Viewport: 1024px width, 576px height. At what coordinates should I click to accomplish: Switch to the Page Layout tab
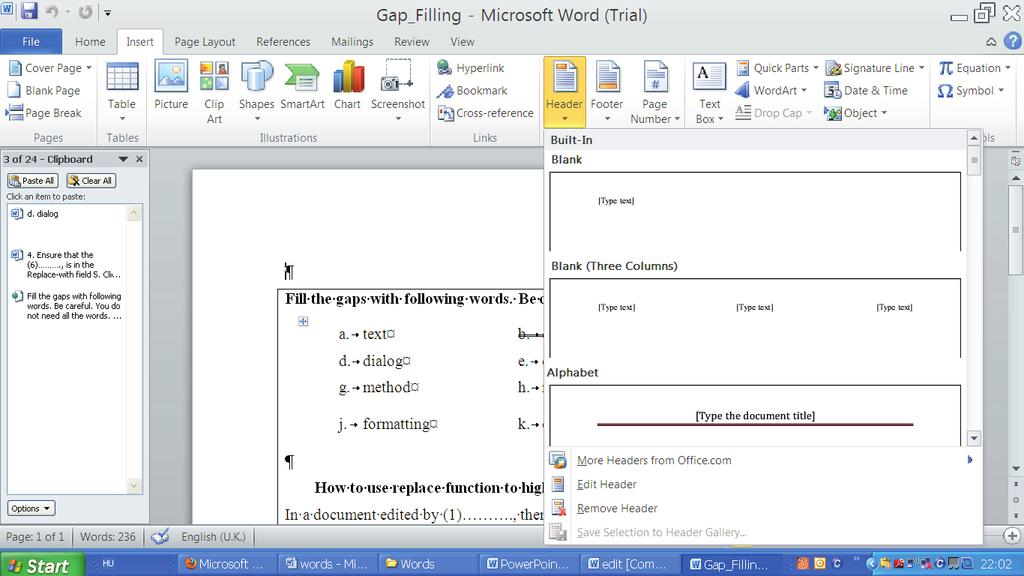204,42
